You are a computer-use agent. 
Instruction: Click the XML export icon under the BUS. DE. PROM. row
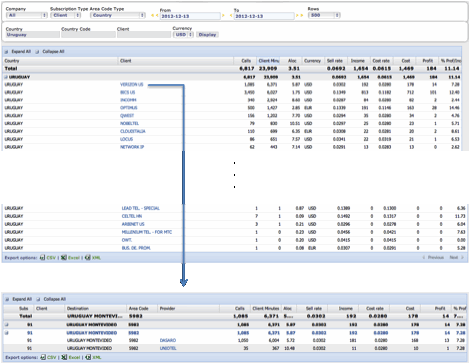pyautogui.click(x=88, y=258)
